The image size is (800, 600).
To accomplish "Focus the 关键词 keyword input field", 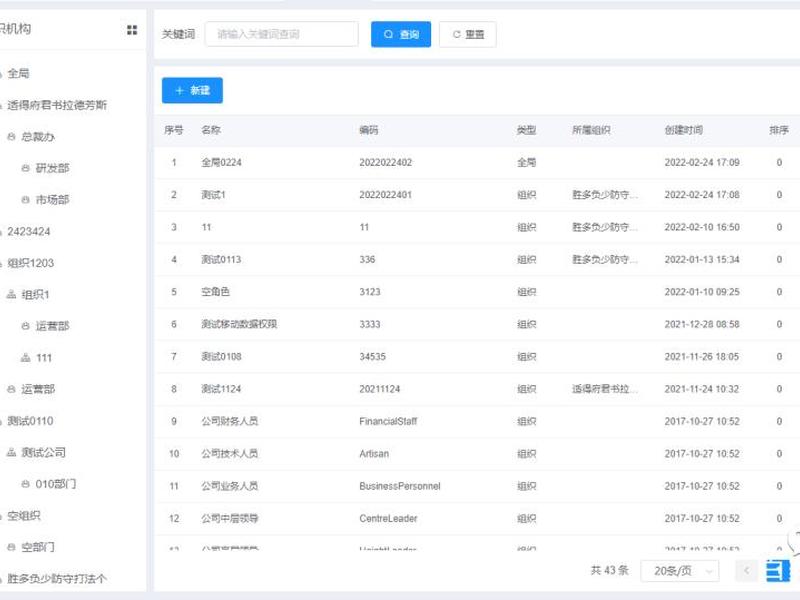I will [282, 34].
